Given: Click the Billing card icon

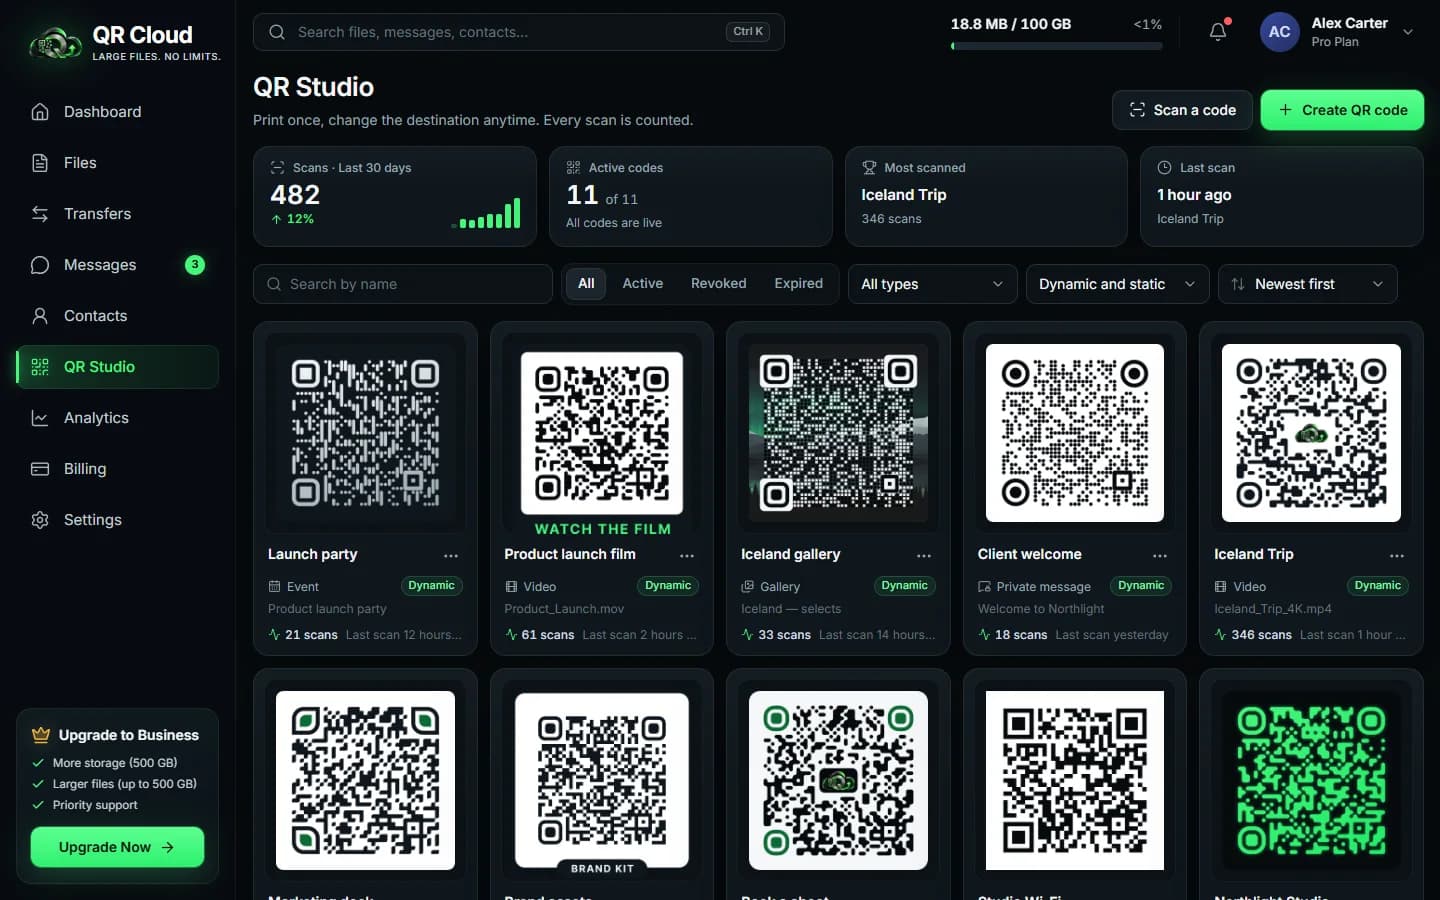Looking at the screenshot, I should tap(40, 469).
